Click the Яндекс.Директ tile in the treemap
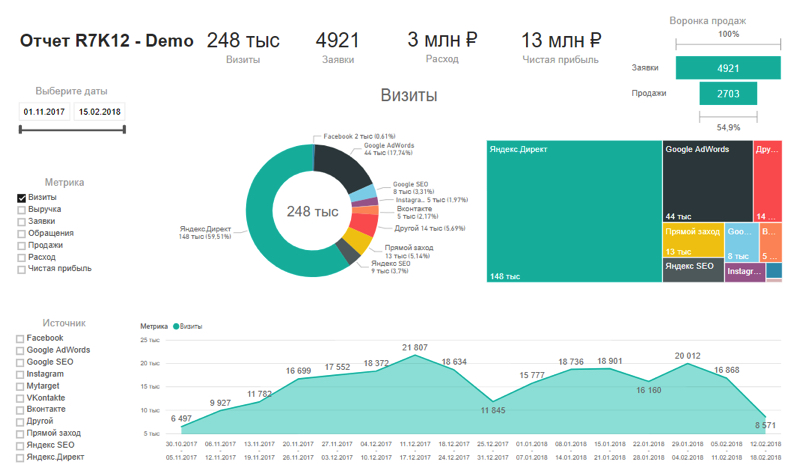Screen dimensions: 800x465 pyautogui.click(x=573, y=210)
